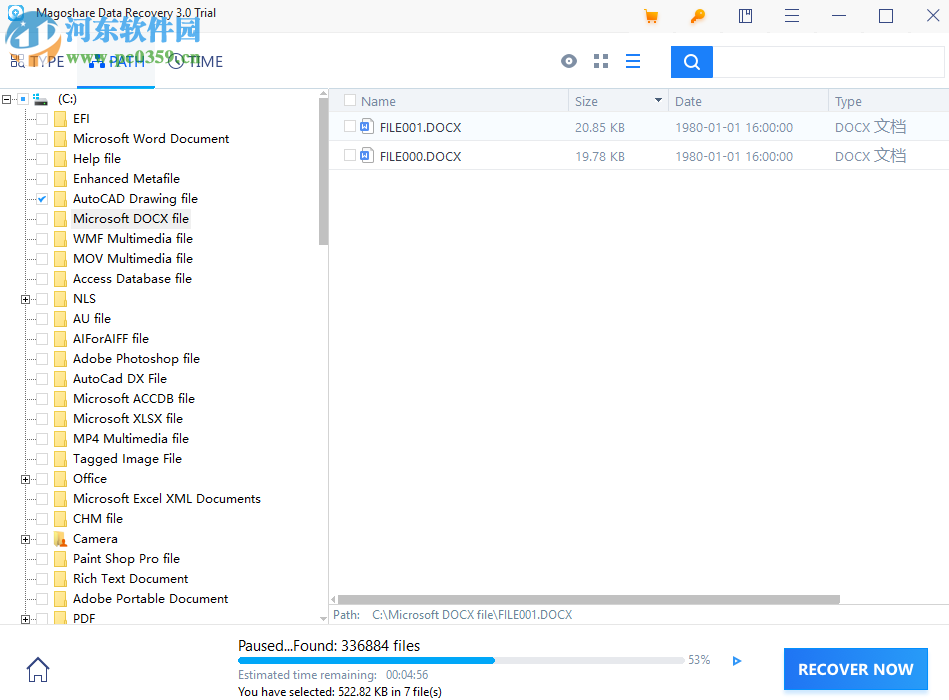The height and width of the screenshot is (700, 949).
Task: Click the RECOVER NOW button
Action: [855, 669]
